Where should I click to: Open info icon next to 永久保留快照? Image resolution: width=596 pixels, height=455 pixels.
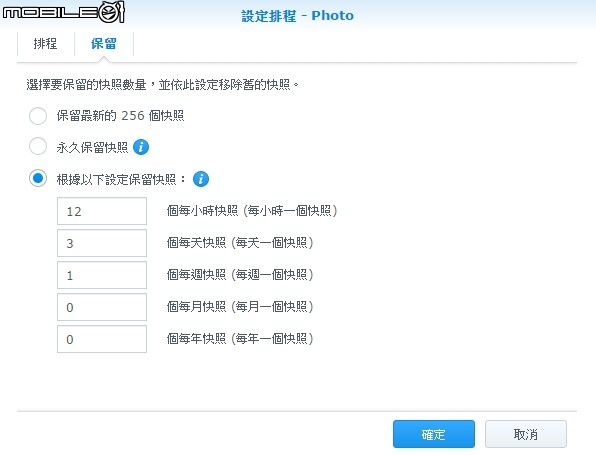(x=141, y=147)
